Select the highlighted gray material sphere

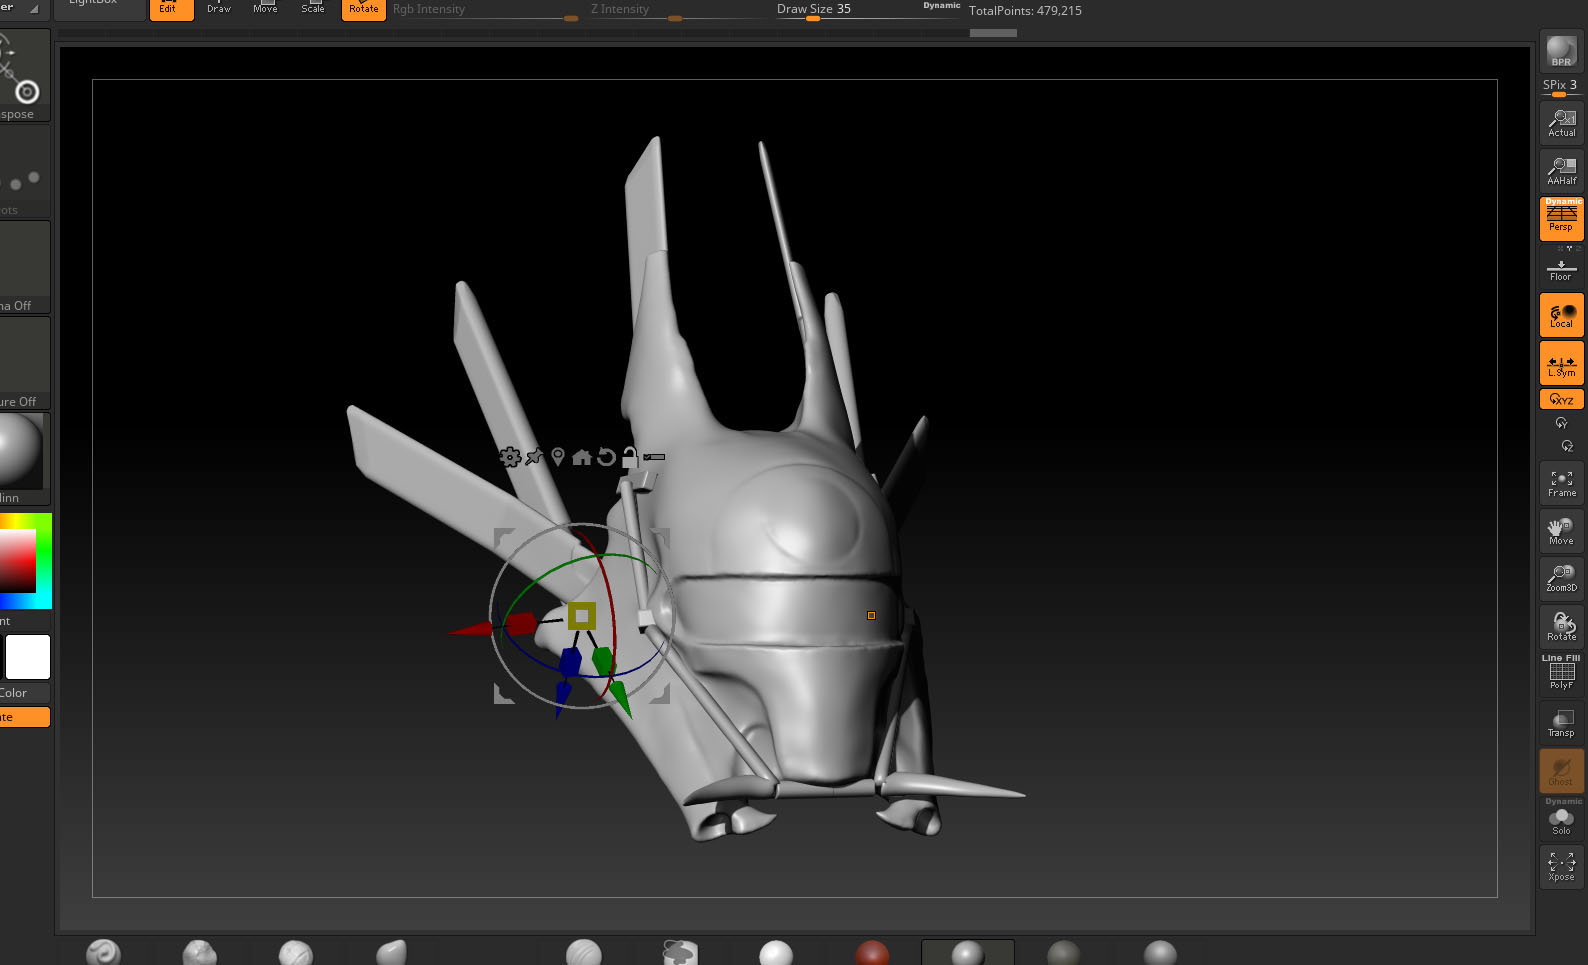click(x=967, y=953)
